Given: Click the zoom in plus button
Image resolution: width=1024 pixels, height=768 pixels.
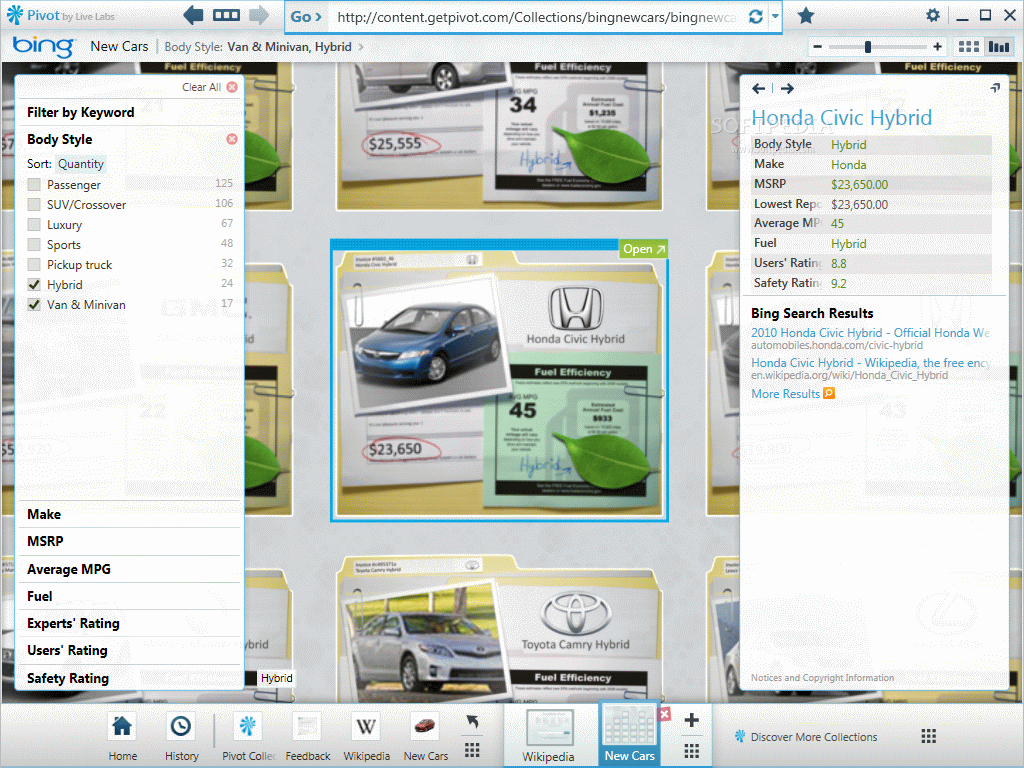Looking at the screenshot, I should 937,46.
